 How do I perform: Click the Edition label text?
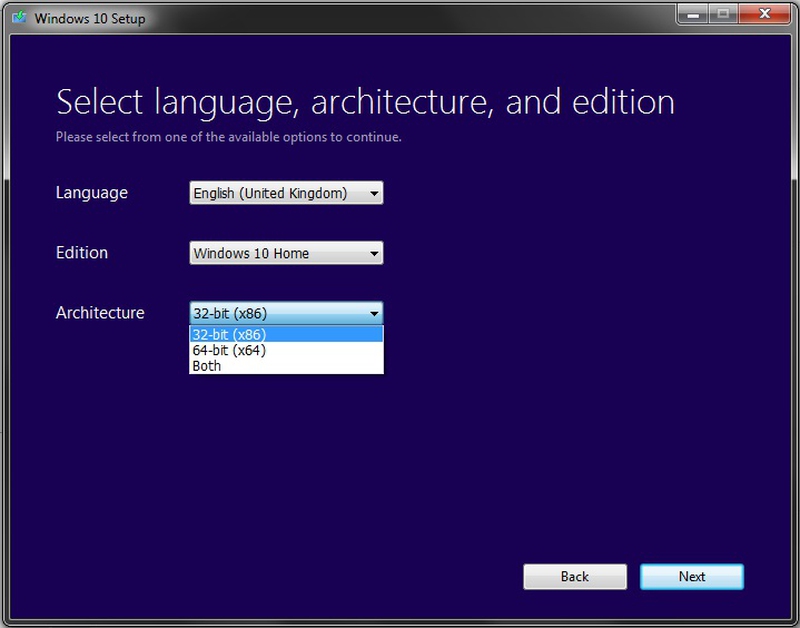click(82, 253)
